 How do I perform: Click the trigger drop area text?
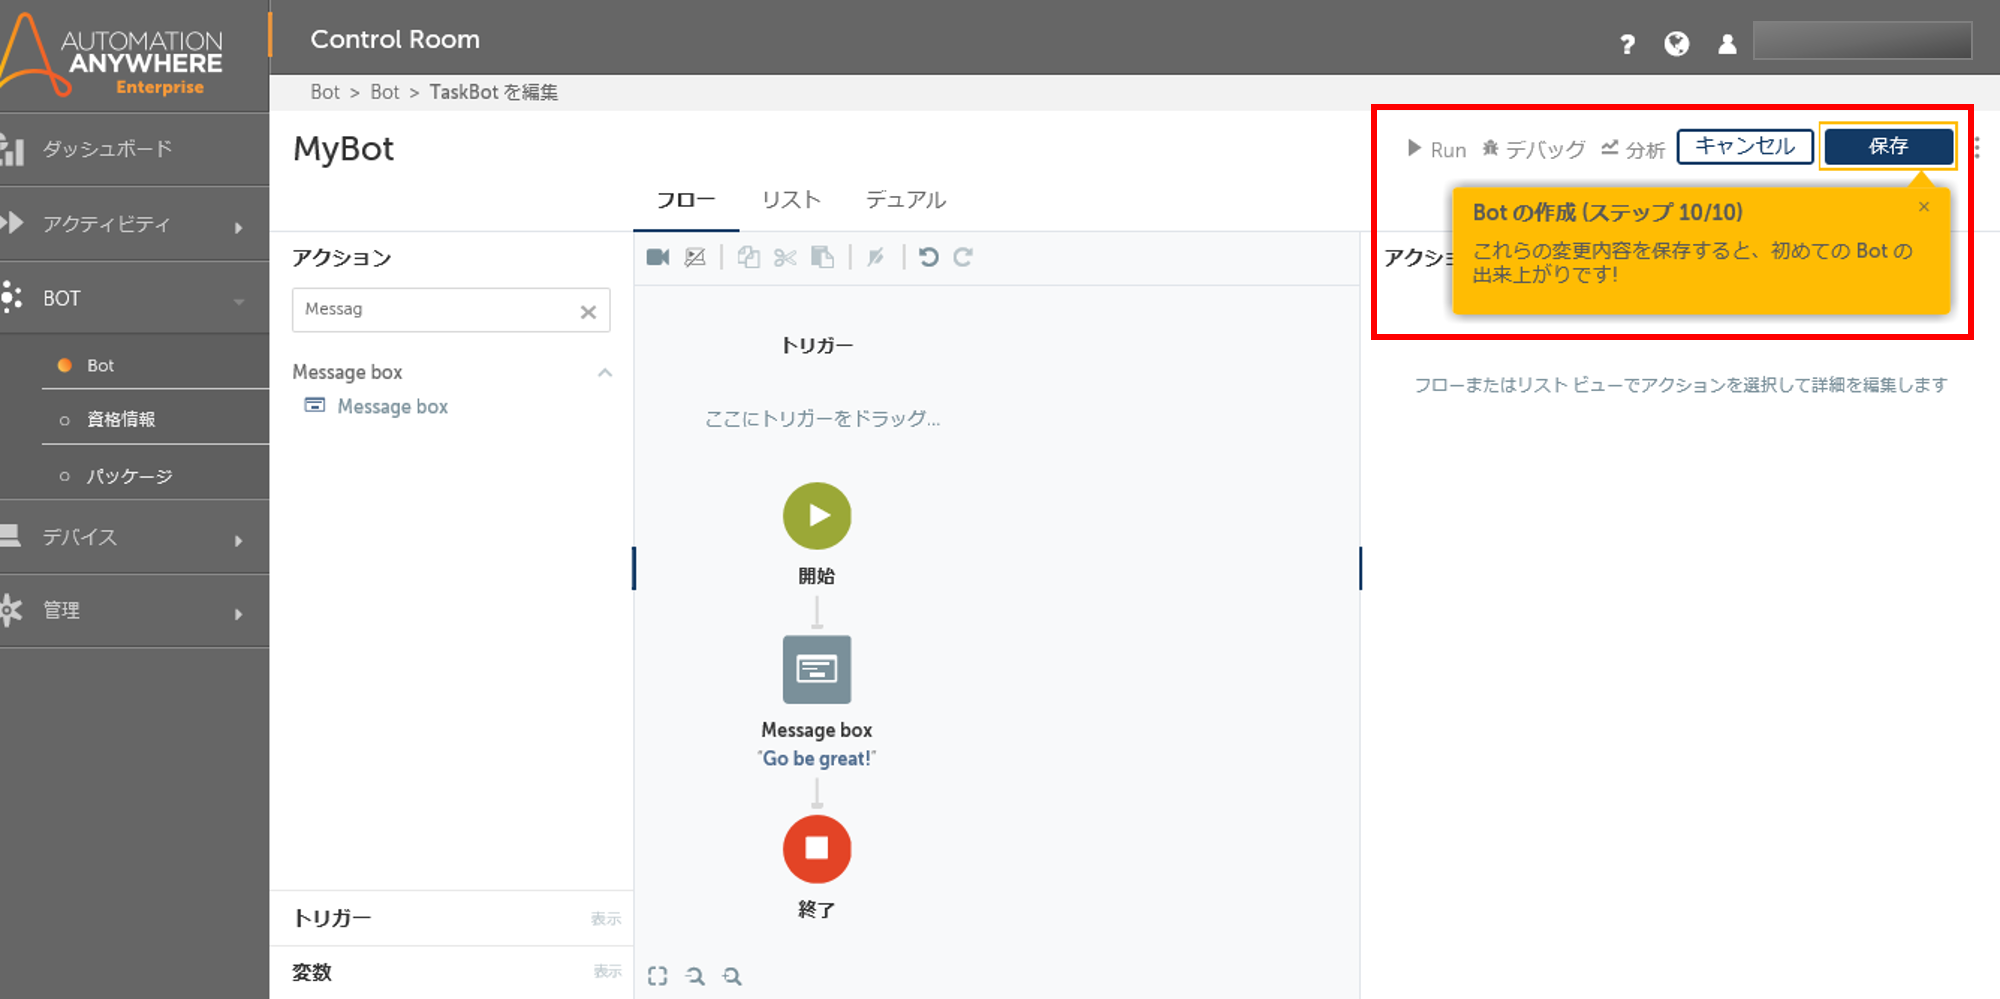[822, 418]
